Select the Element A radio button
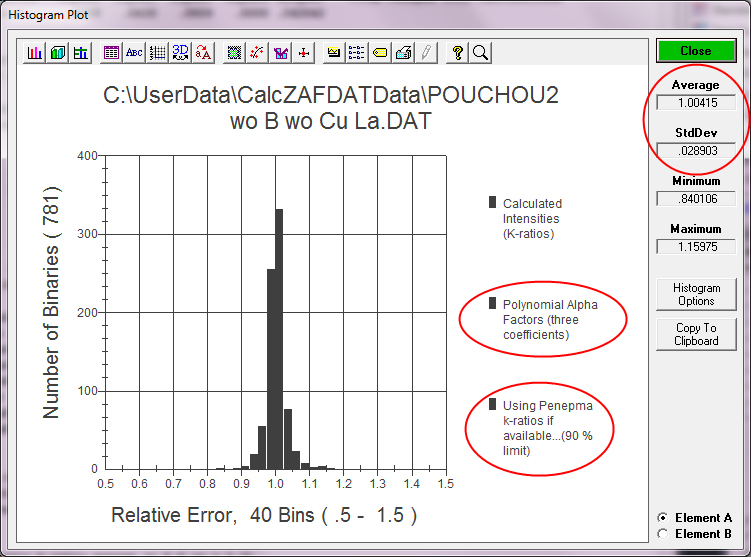 coord(662,518)
